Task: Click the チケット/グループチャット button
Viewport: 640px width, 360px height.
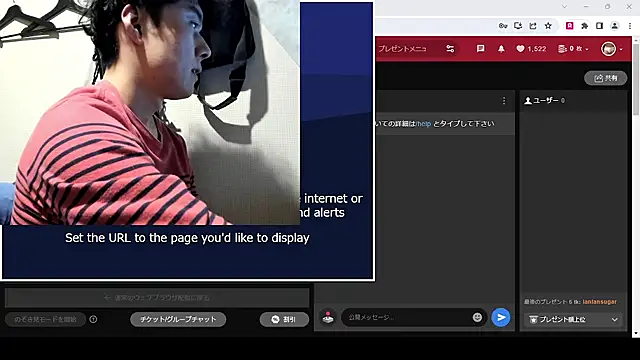Action: [178, 319]
